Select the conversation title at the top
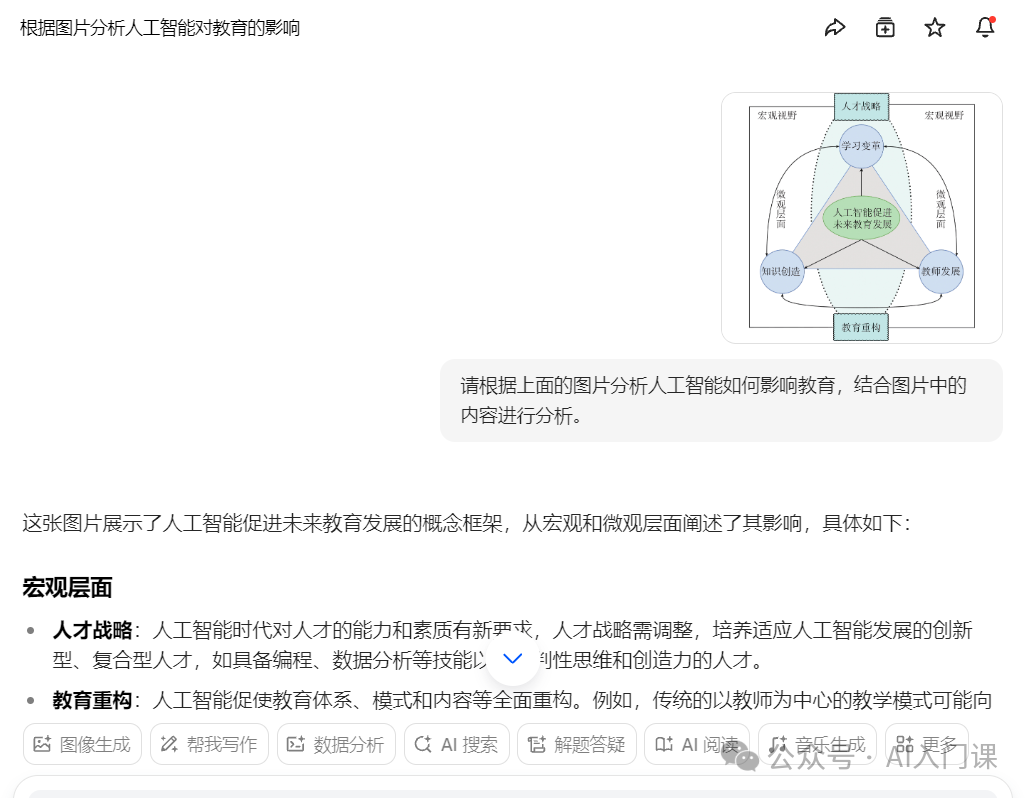This screenshot has width=1030, height=798. pyautogui.click(x=159, y=28)
